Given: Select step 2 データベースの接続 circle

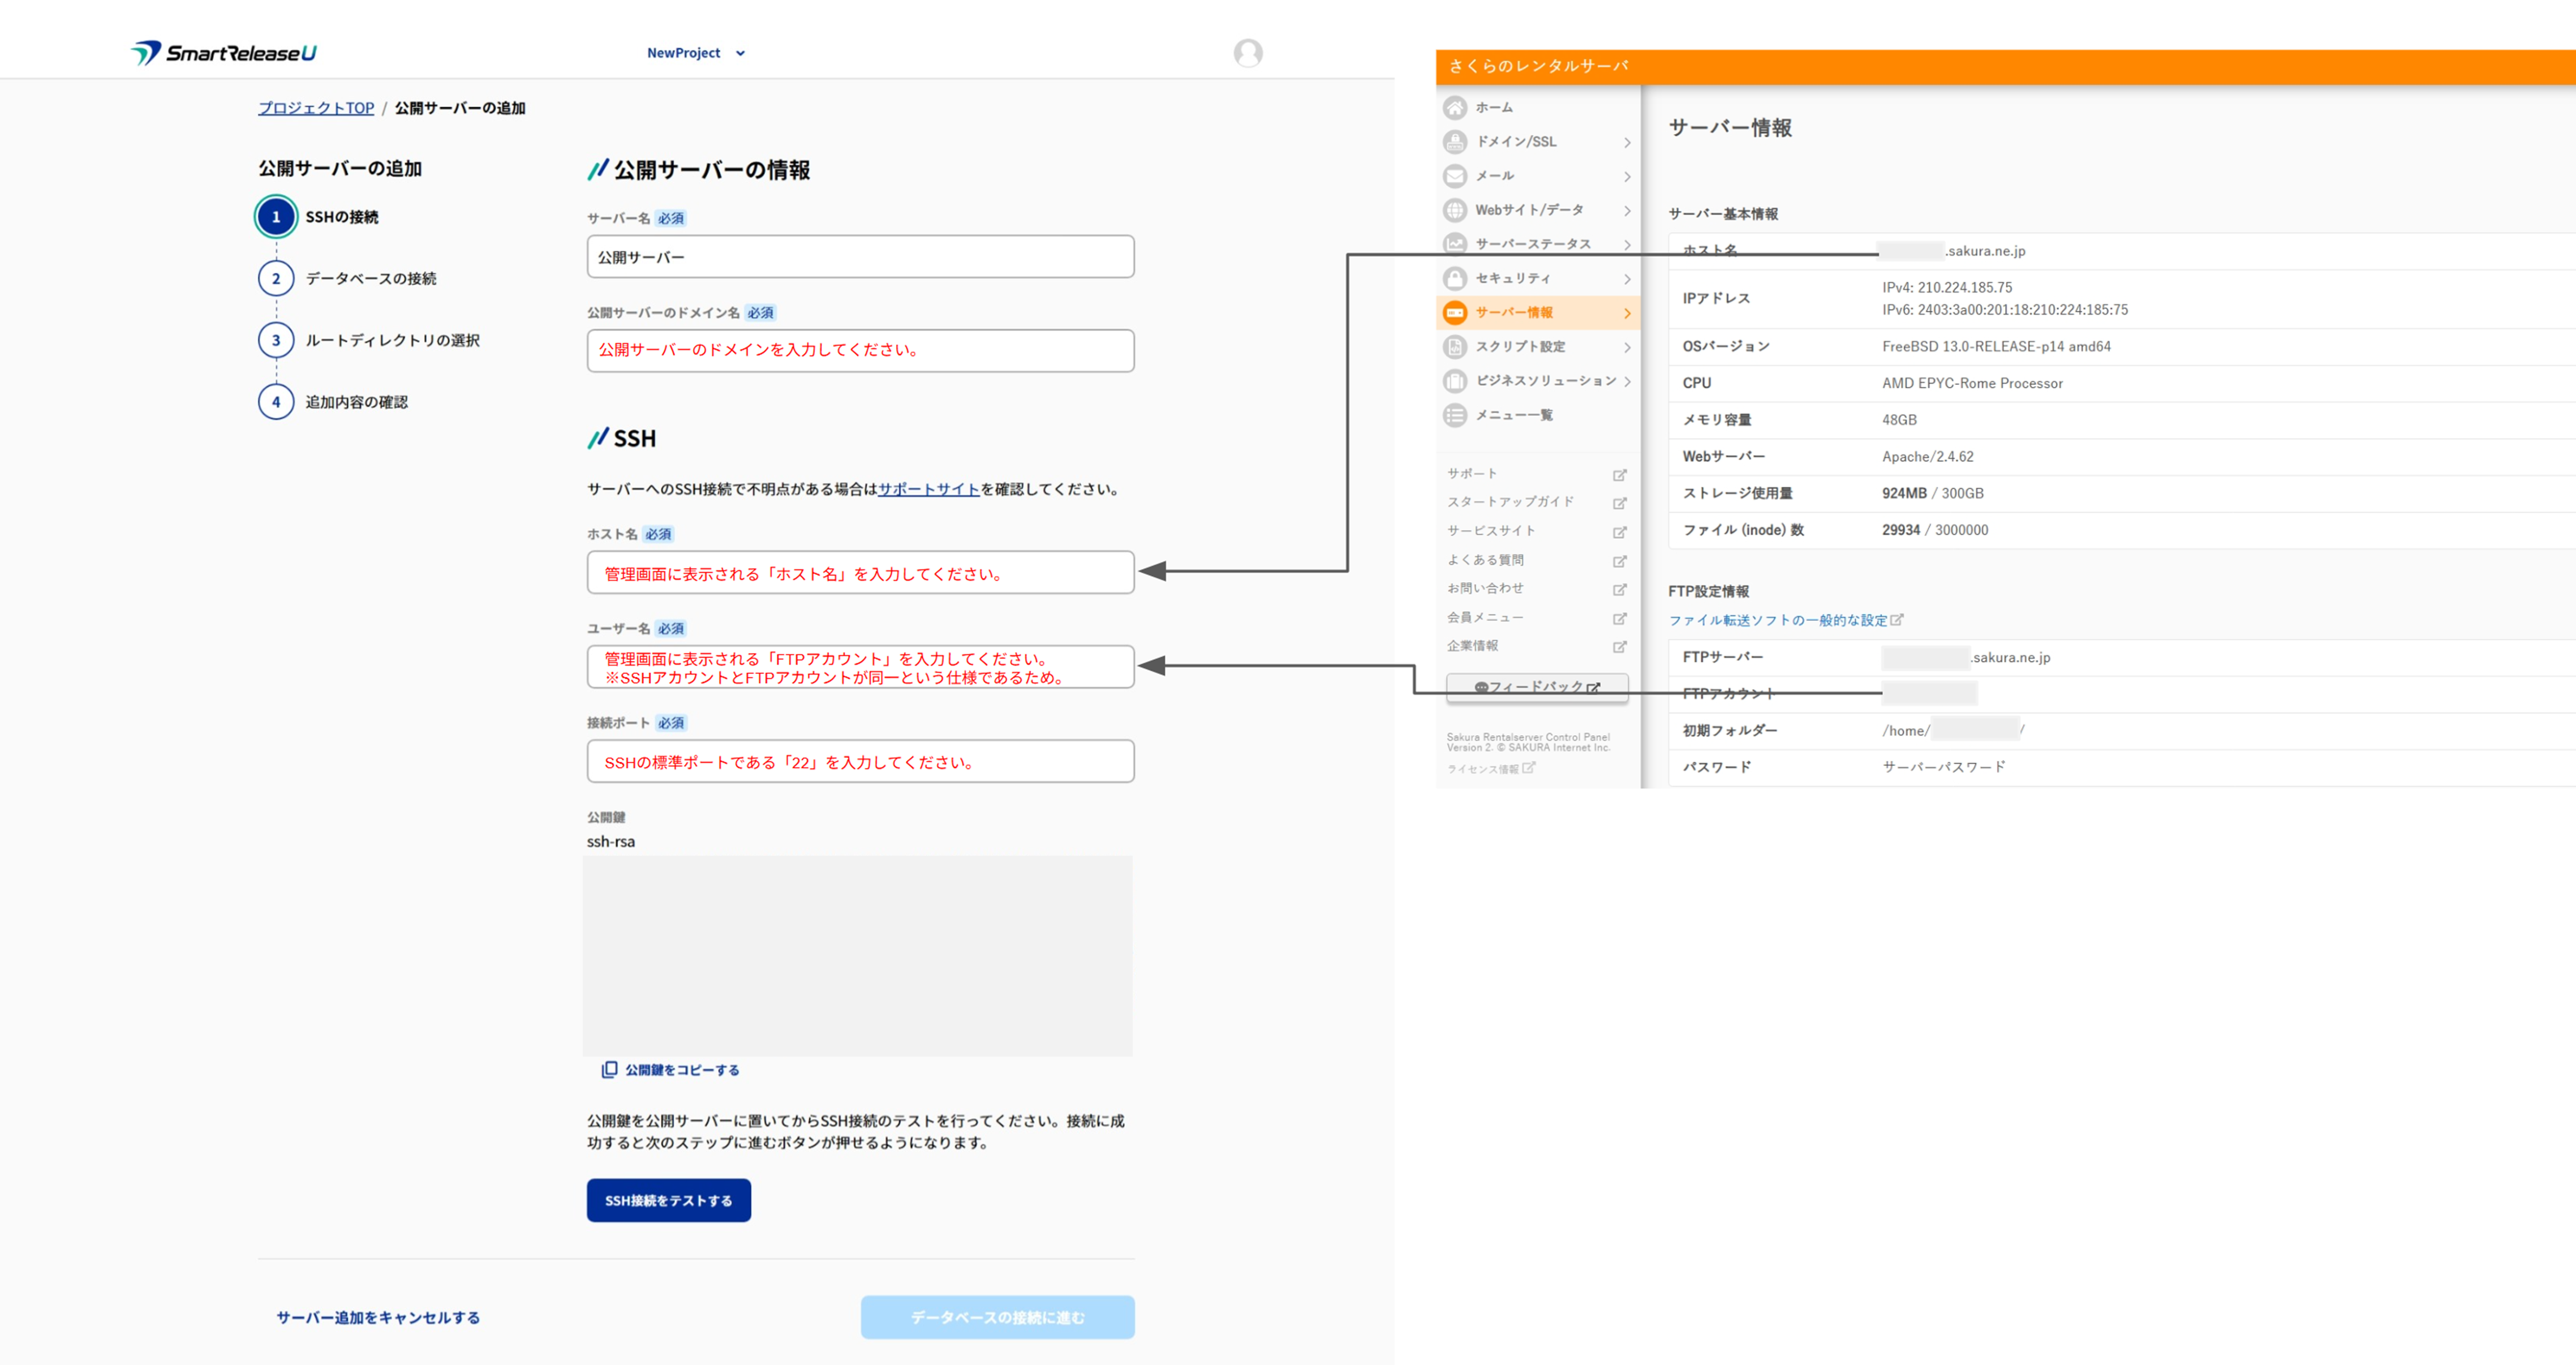Looking at the screenshot, I should coord(276,279).
